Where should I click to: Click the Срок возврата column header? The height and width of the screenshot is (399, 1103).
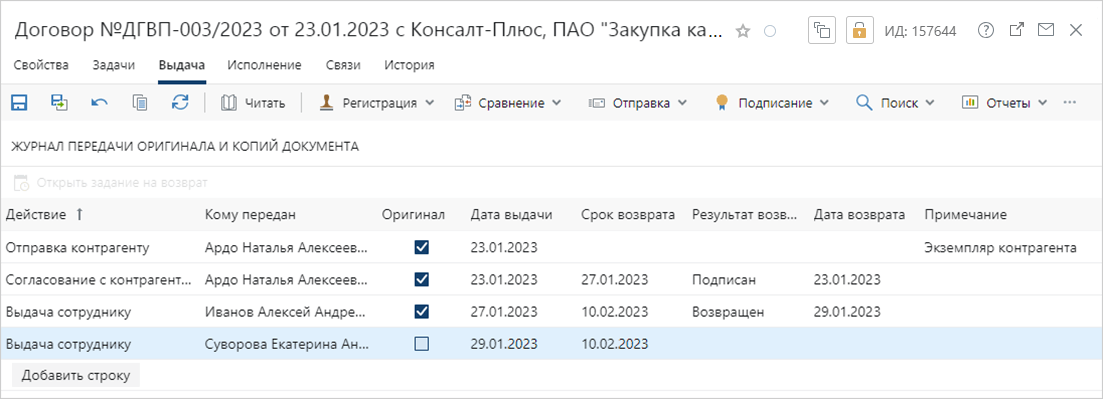coord(629,215)
